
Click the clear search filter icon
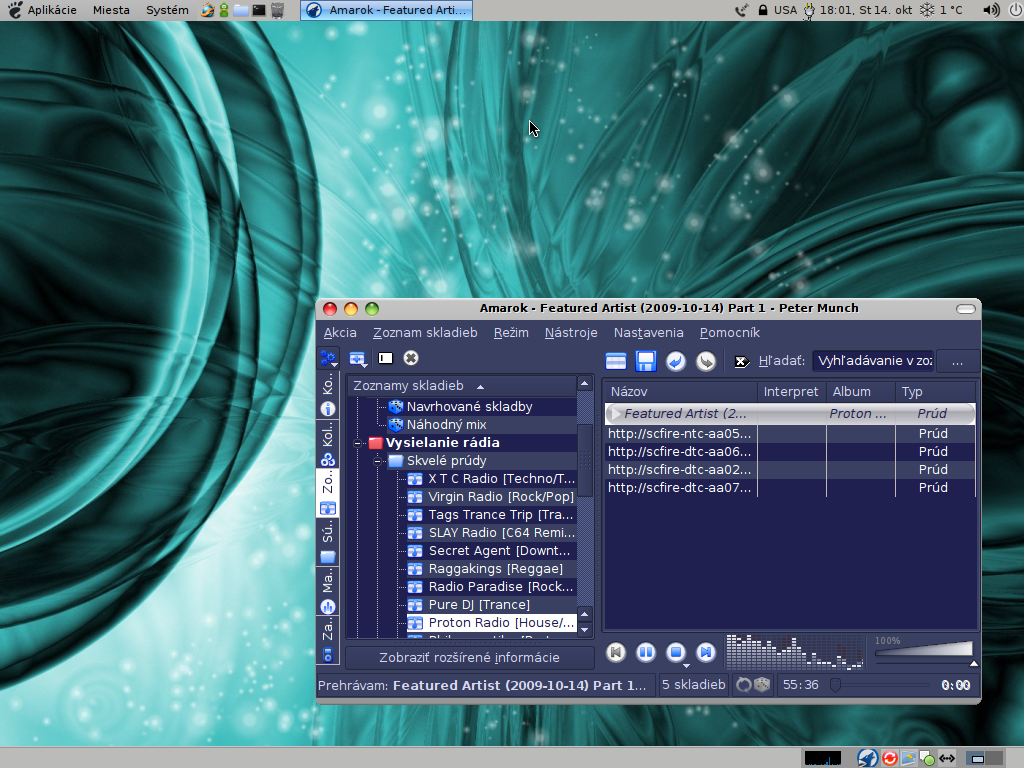742,361
